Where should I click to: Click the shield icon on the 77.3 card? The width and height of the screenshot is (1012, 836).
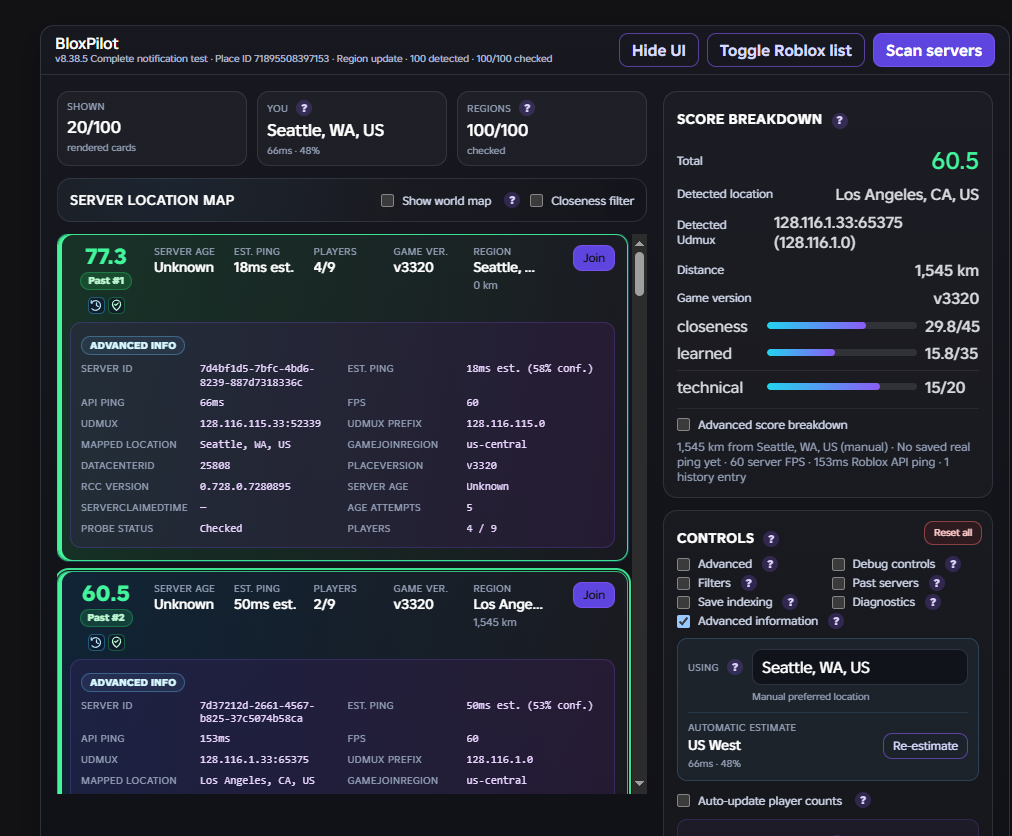tap(117, 305)
